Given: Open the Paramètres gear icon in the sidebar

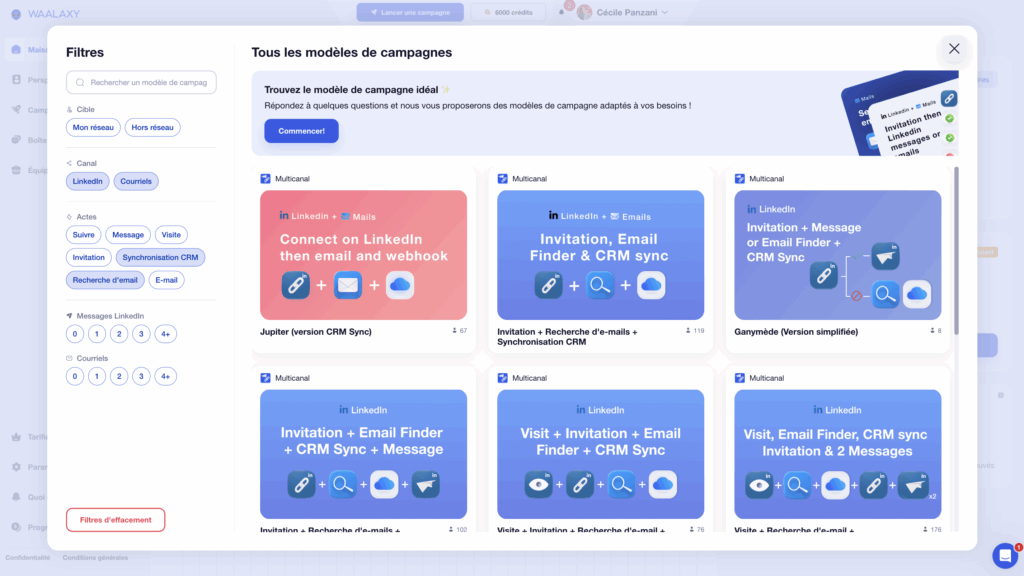Looking at the screenshot, I should 14,464.
